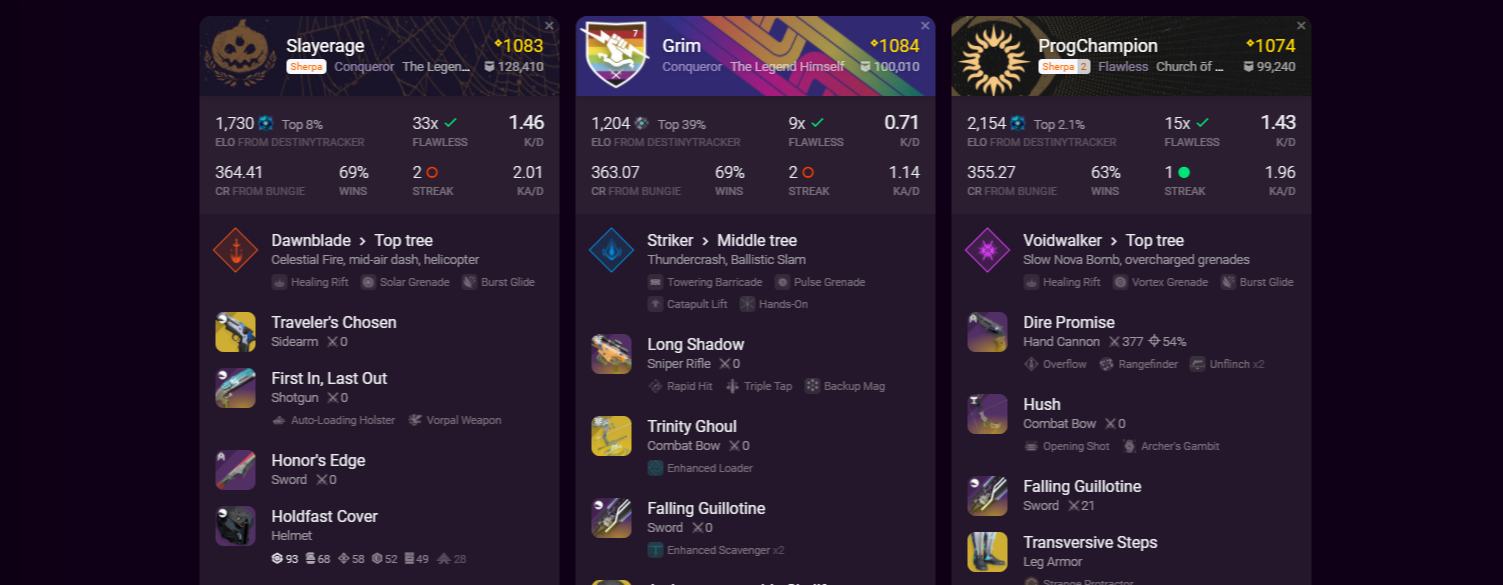Click the Trinity Ghoul bow icon
The image size is (1503, 585).
(611, 436)
